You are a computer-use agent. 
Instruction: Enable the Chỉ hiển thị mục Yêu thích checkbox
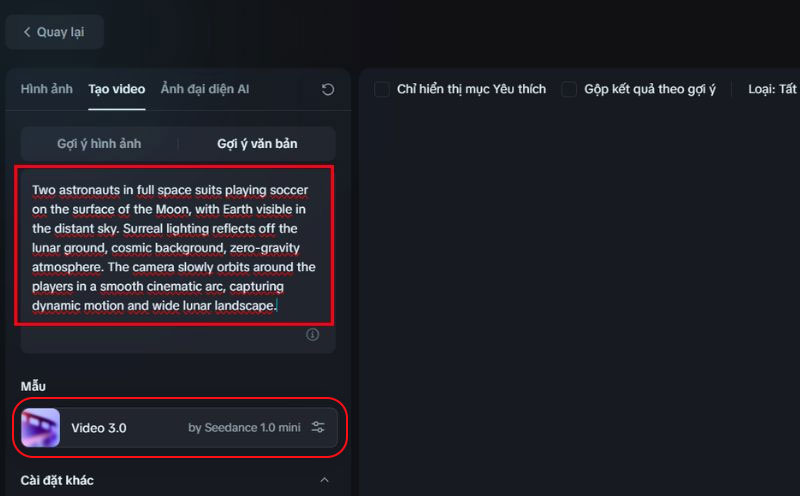pos(382,90)
